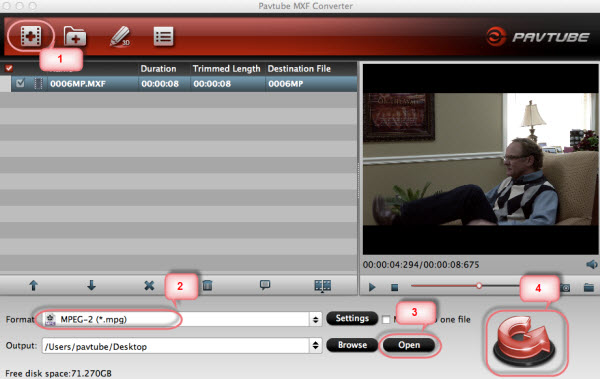This screenshot has width=600, height=379.
Task: Expand the Format dropdown arrows
Action: click(315, 319)
